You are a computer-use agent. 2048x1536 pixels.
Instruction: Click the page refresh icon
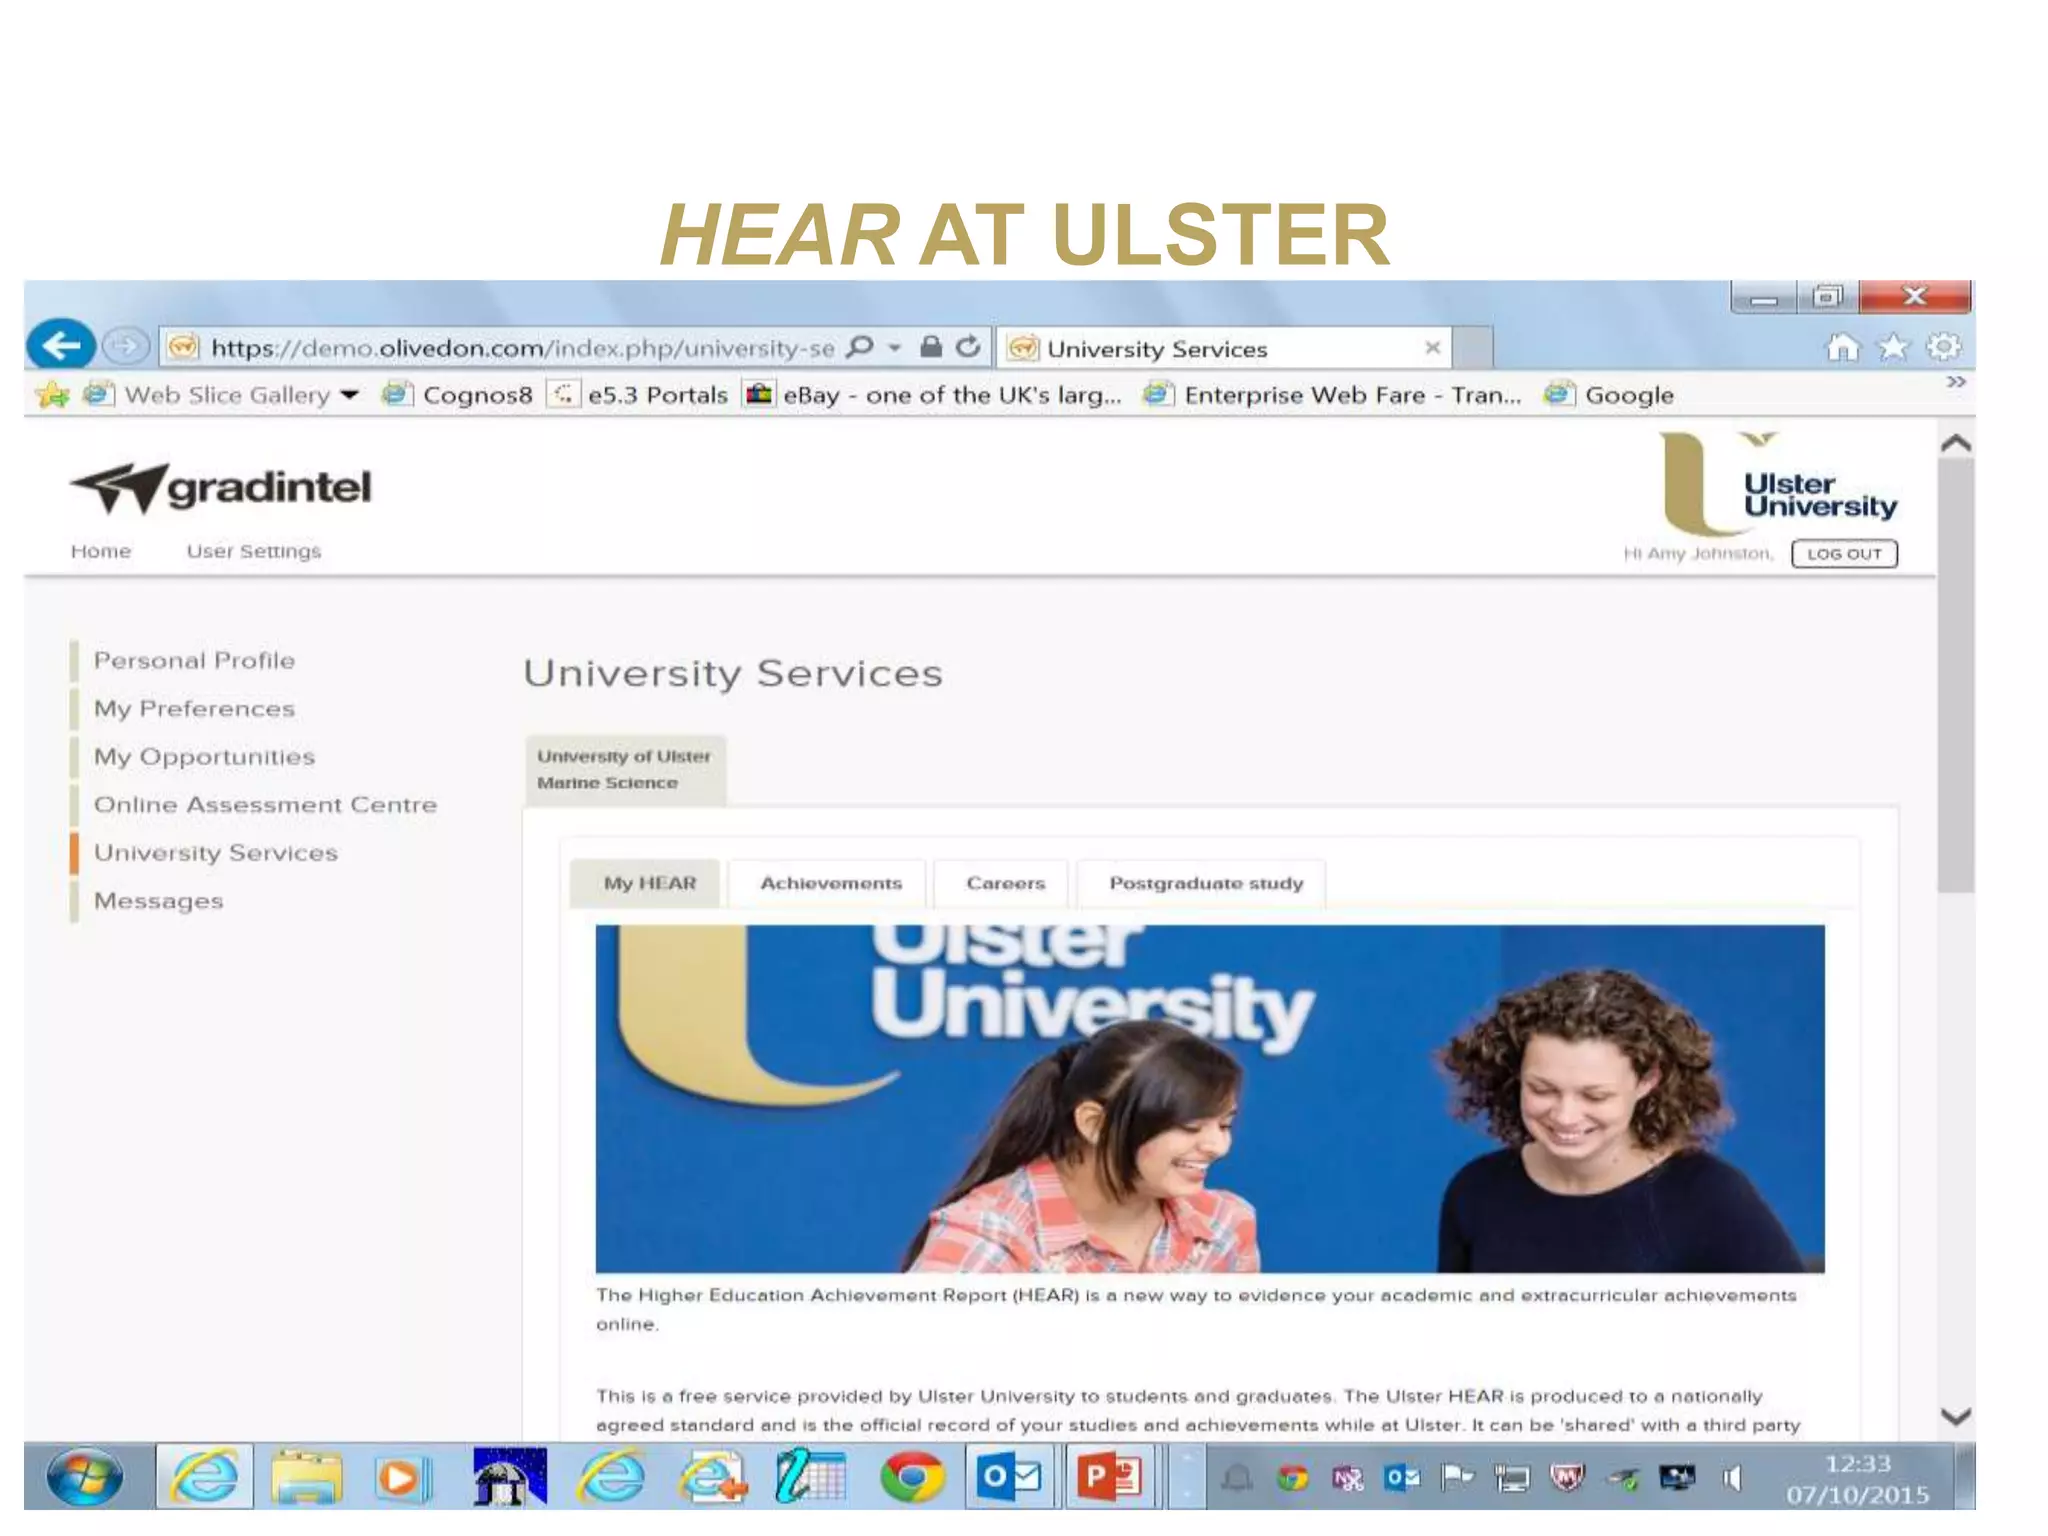click(967, 347)
